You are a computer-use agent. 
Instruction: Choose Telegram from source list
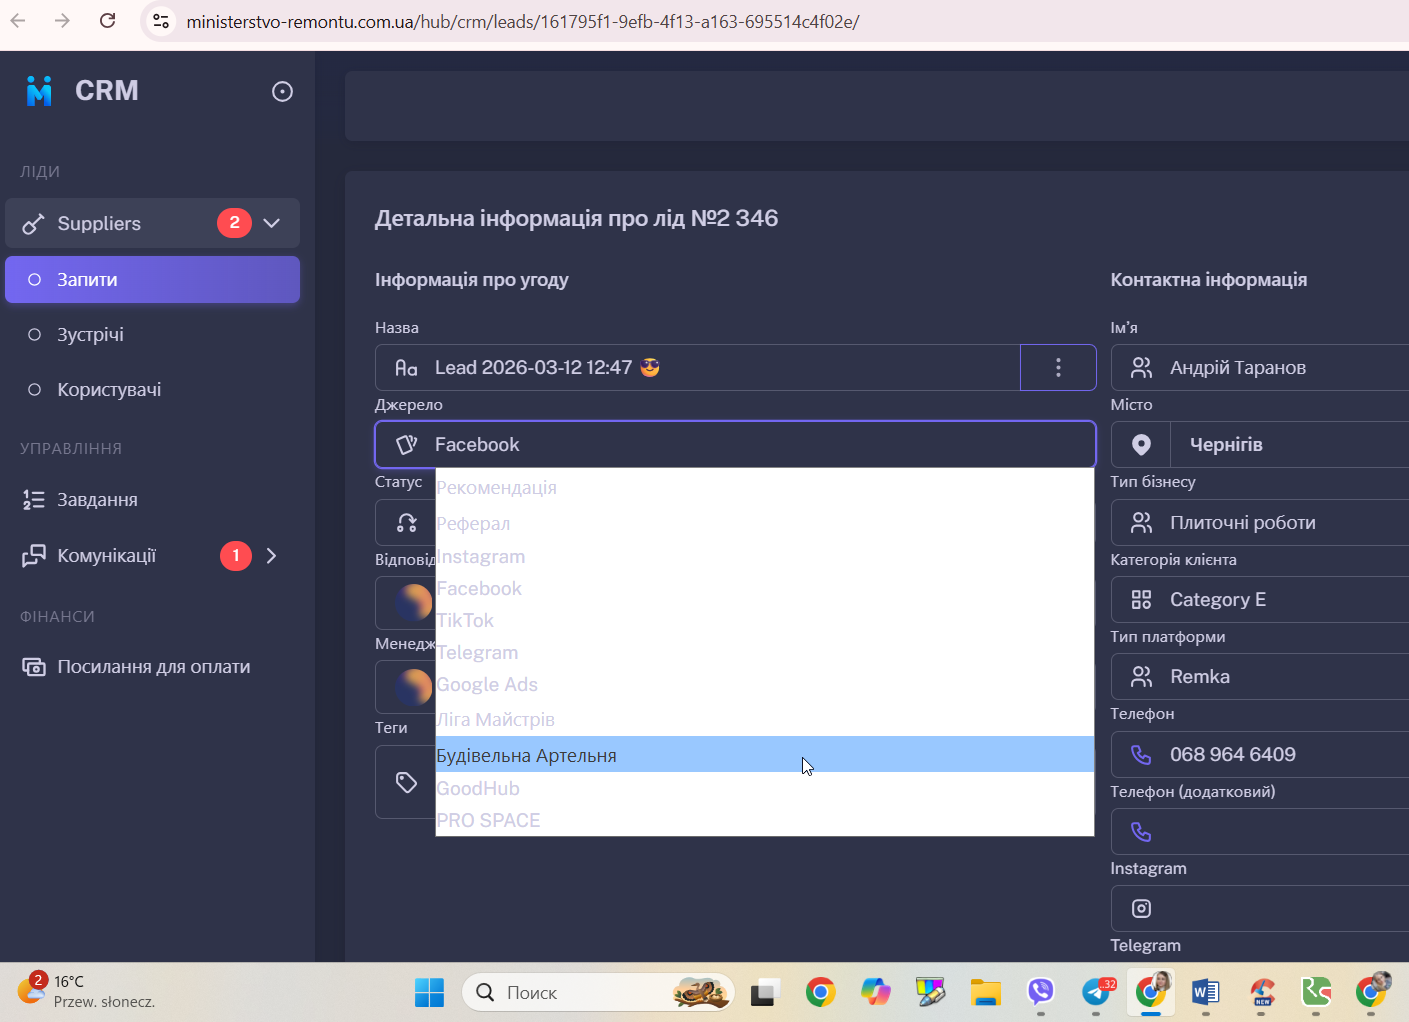click(765, 652)
